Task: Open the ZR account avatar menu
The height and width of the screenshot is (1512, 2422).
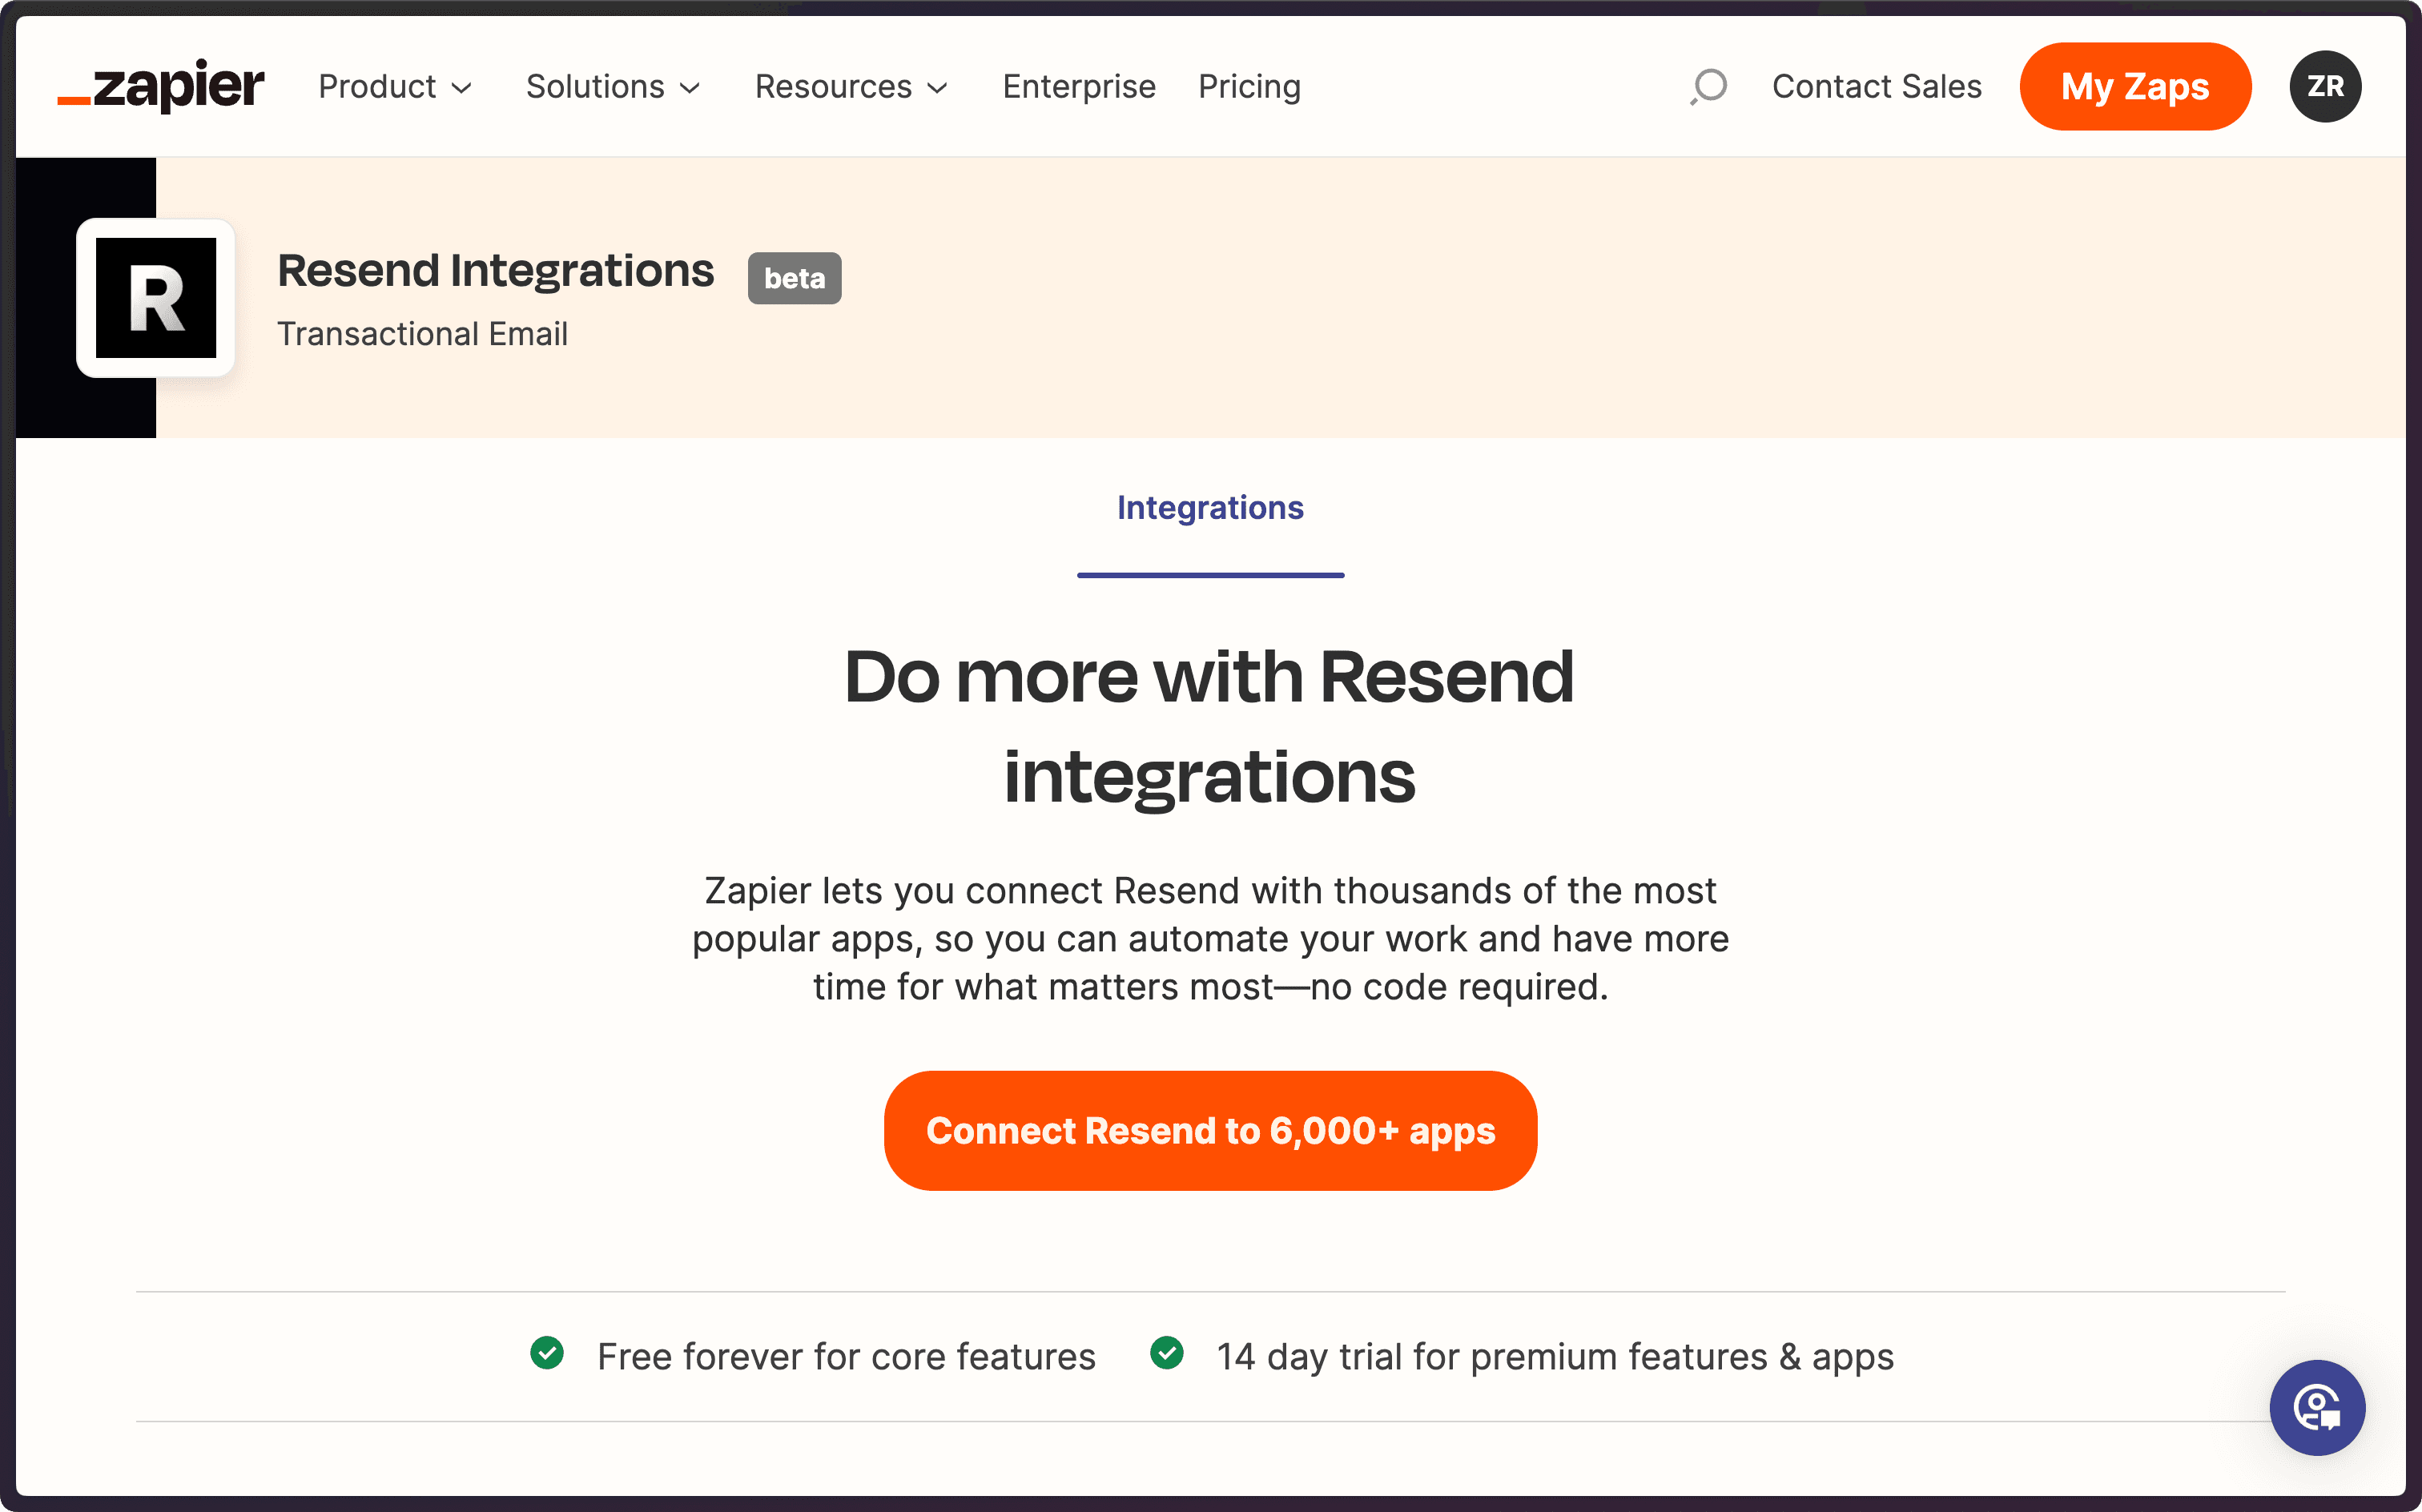Action: coord(2324,86)
